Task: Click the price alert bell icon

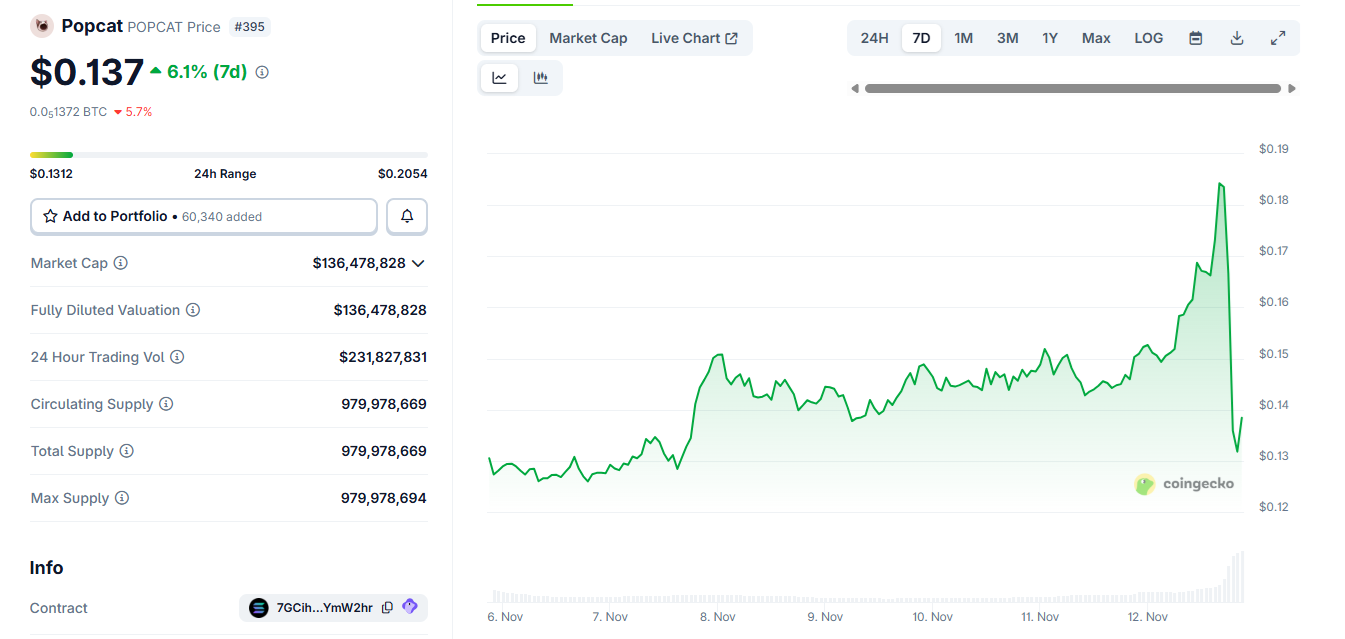Action: pos(407,216)
